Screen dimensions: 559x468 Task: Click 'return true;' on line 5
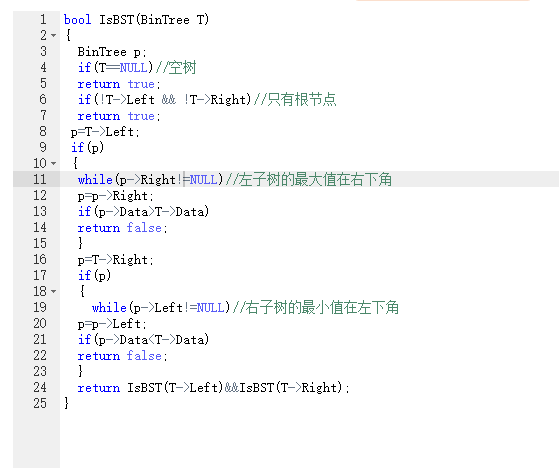119,84
